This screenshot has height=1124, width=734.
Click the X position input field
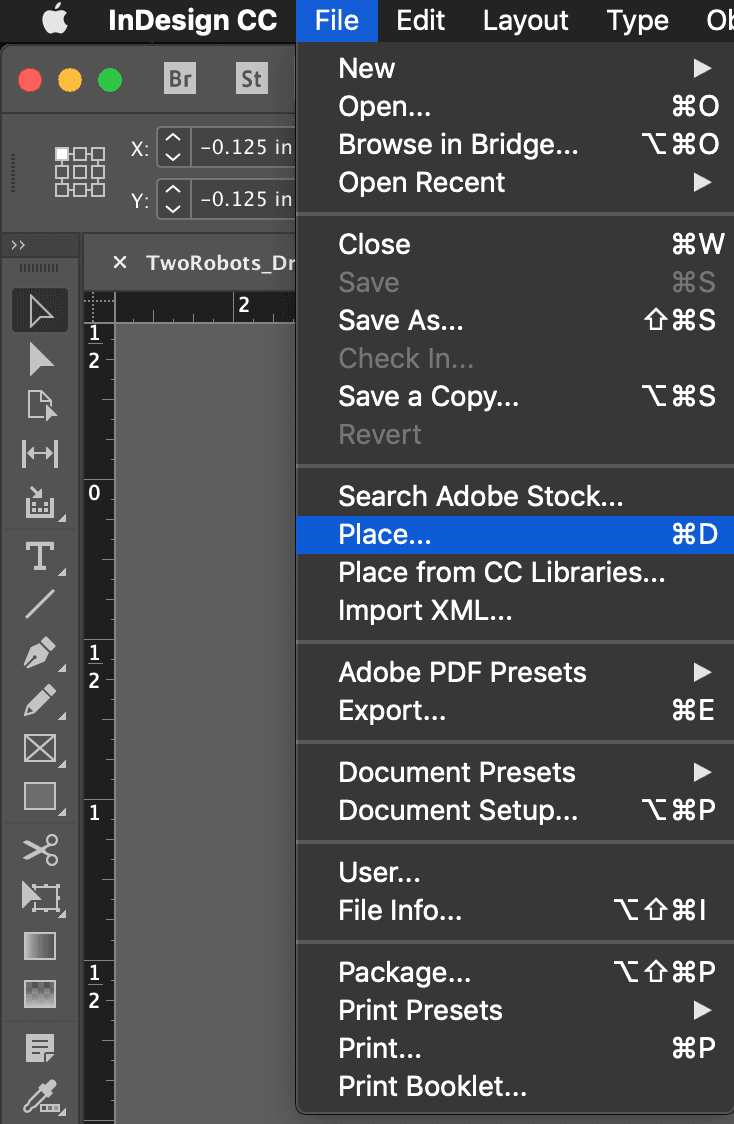[x=245, y=148]
